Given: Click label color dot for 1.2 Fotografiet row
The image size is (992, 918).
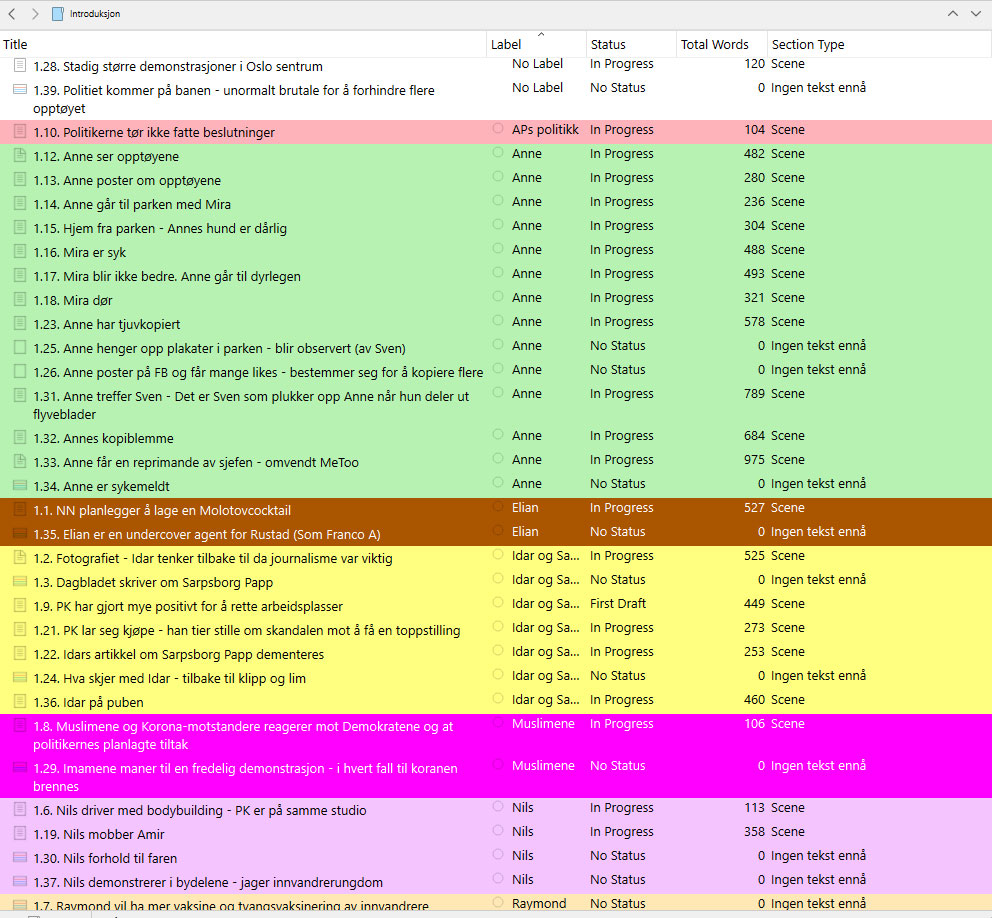Looking at the screenshot, I should pos(499,555).
